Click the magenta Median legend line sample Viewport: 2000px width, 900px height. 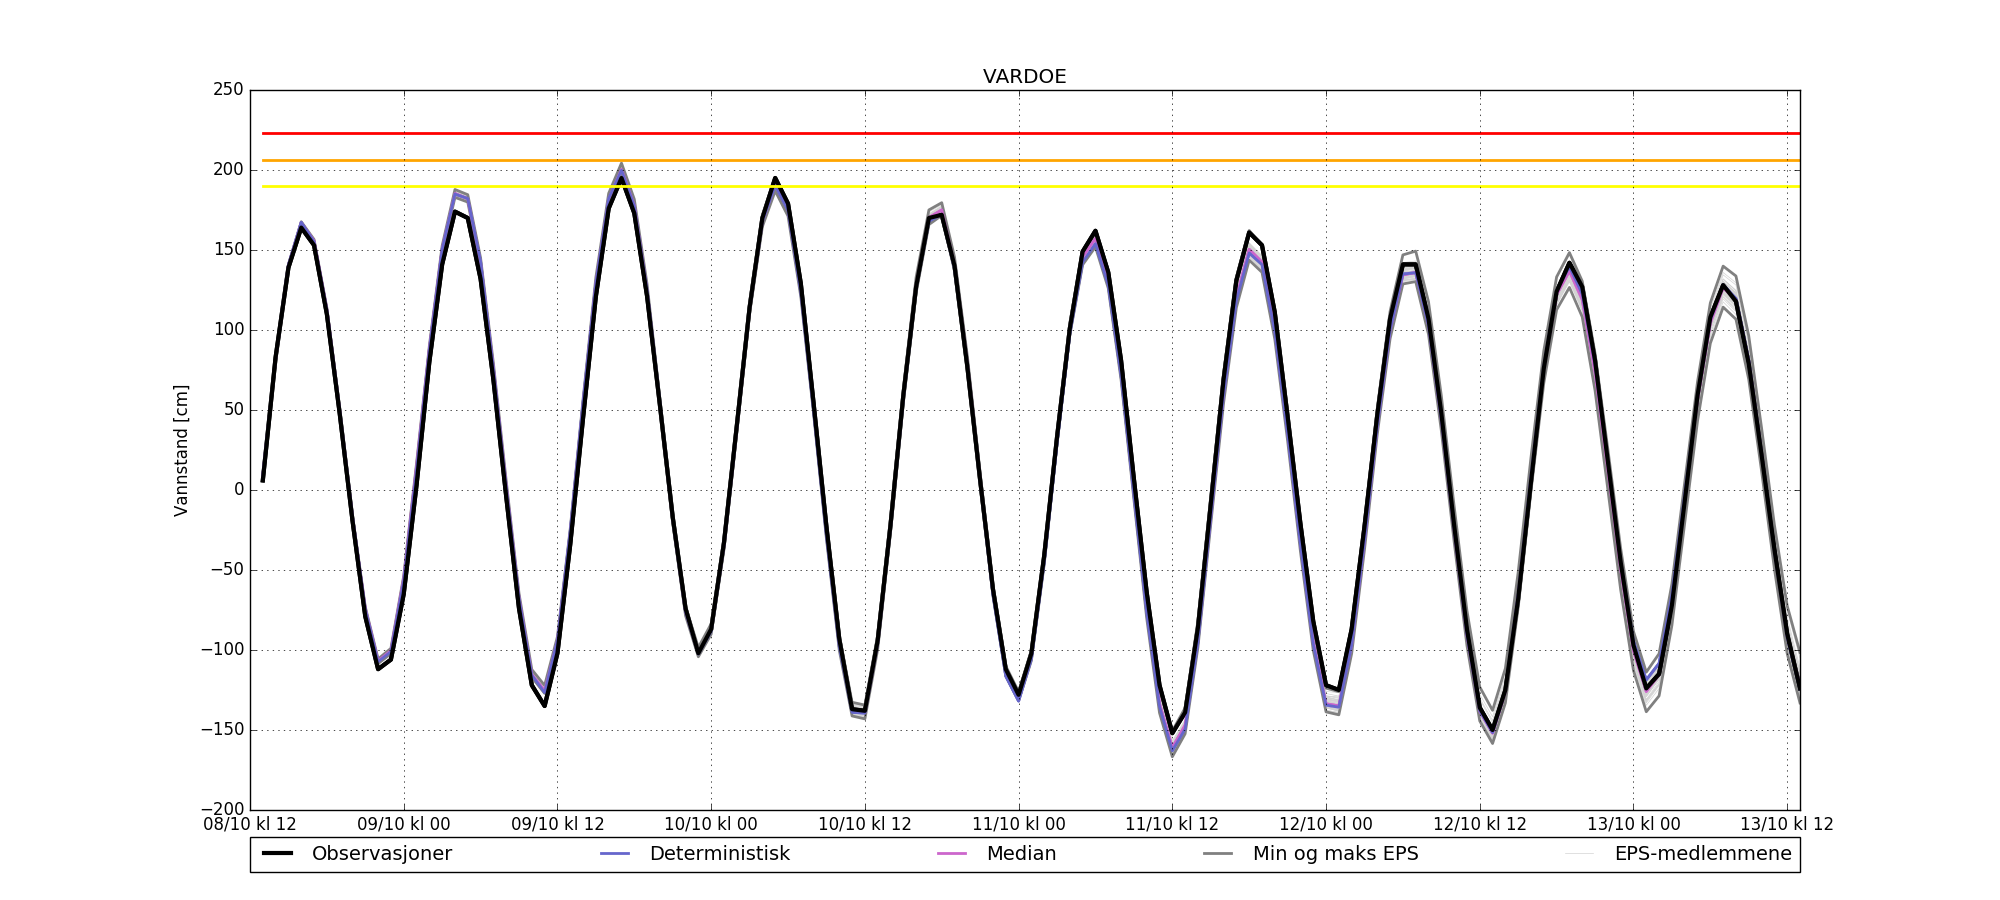[951, 854]
